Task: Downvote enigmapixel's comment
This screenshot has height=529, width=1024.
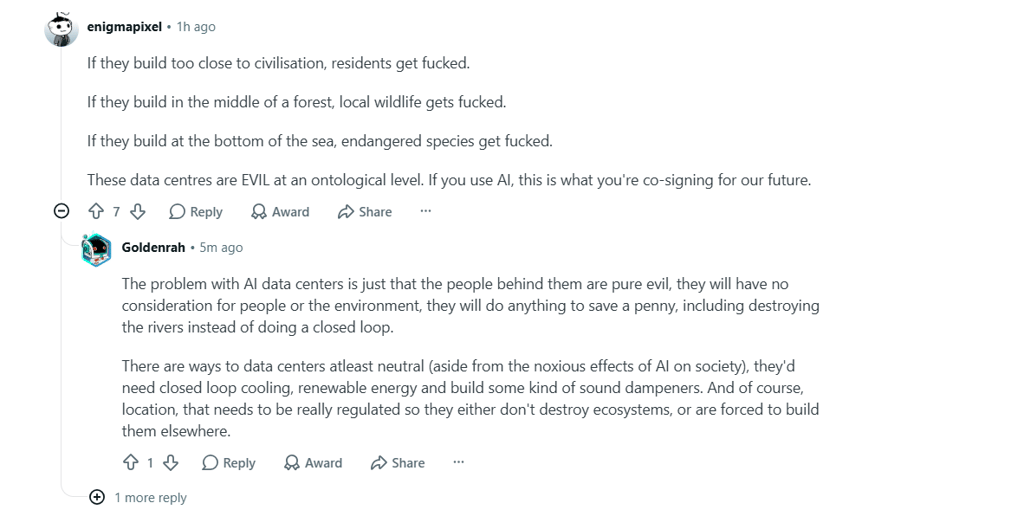Action: (138, 212)
